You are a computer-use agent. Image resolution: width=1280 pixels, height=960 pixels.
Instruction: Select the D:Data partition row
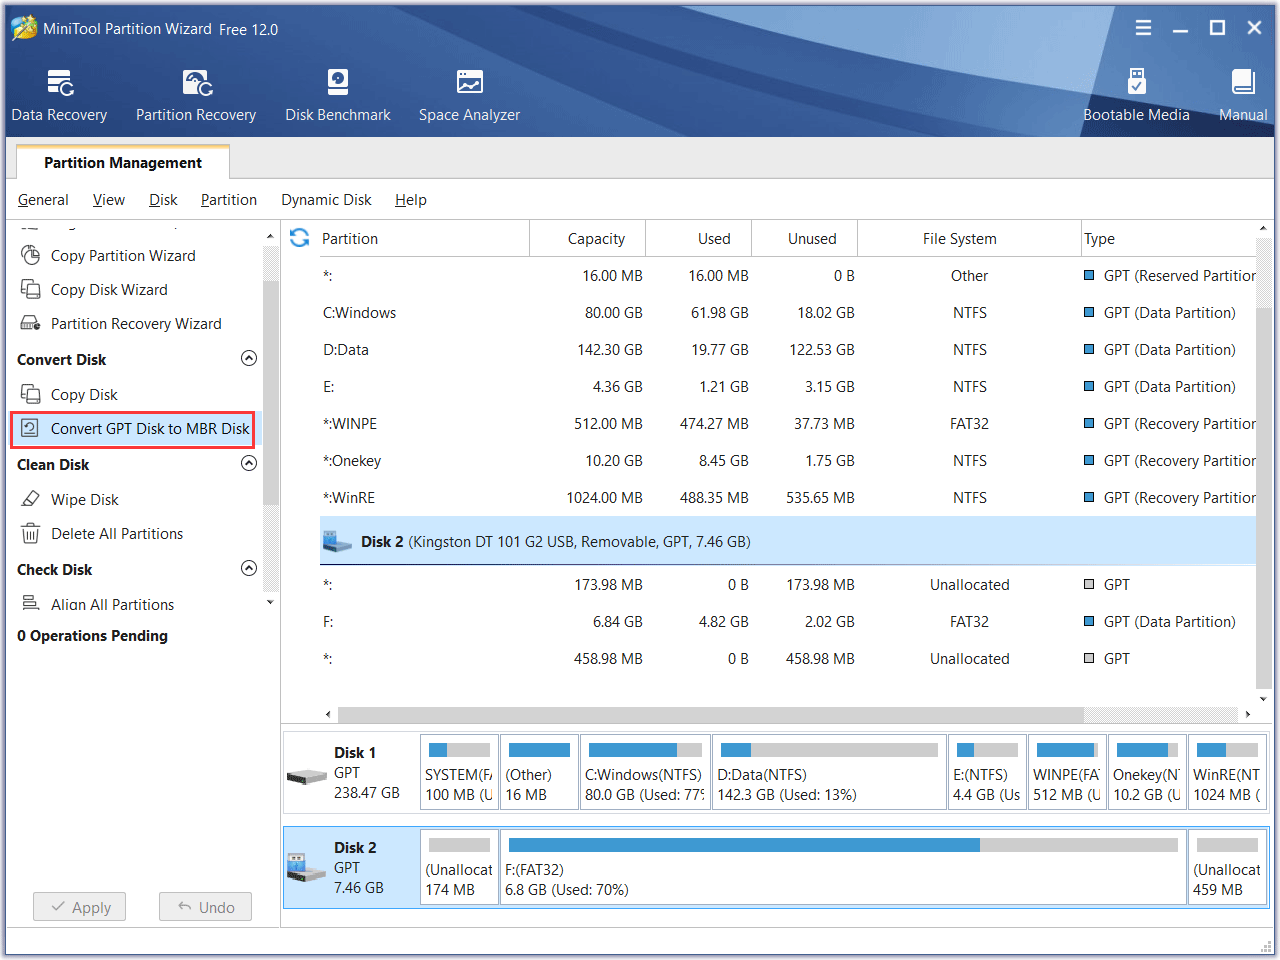coord(788,349)
